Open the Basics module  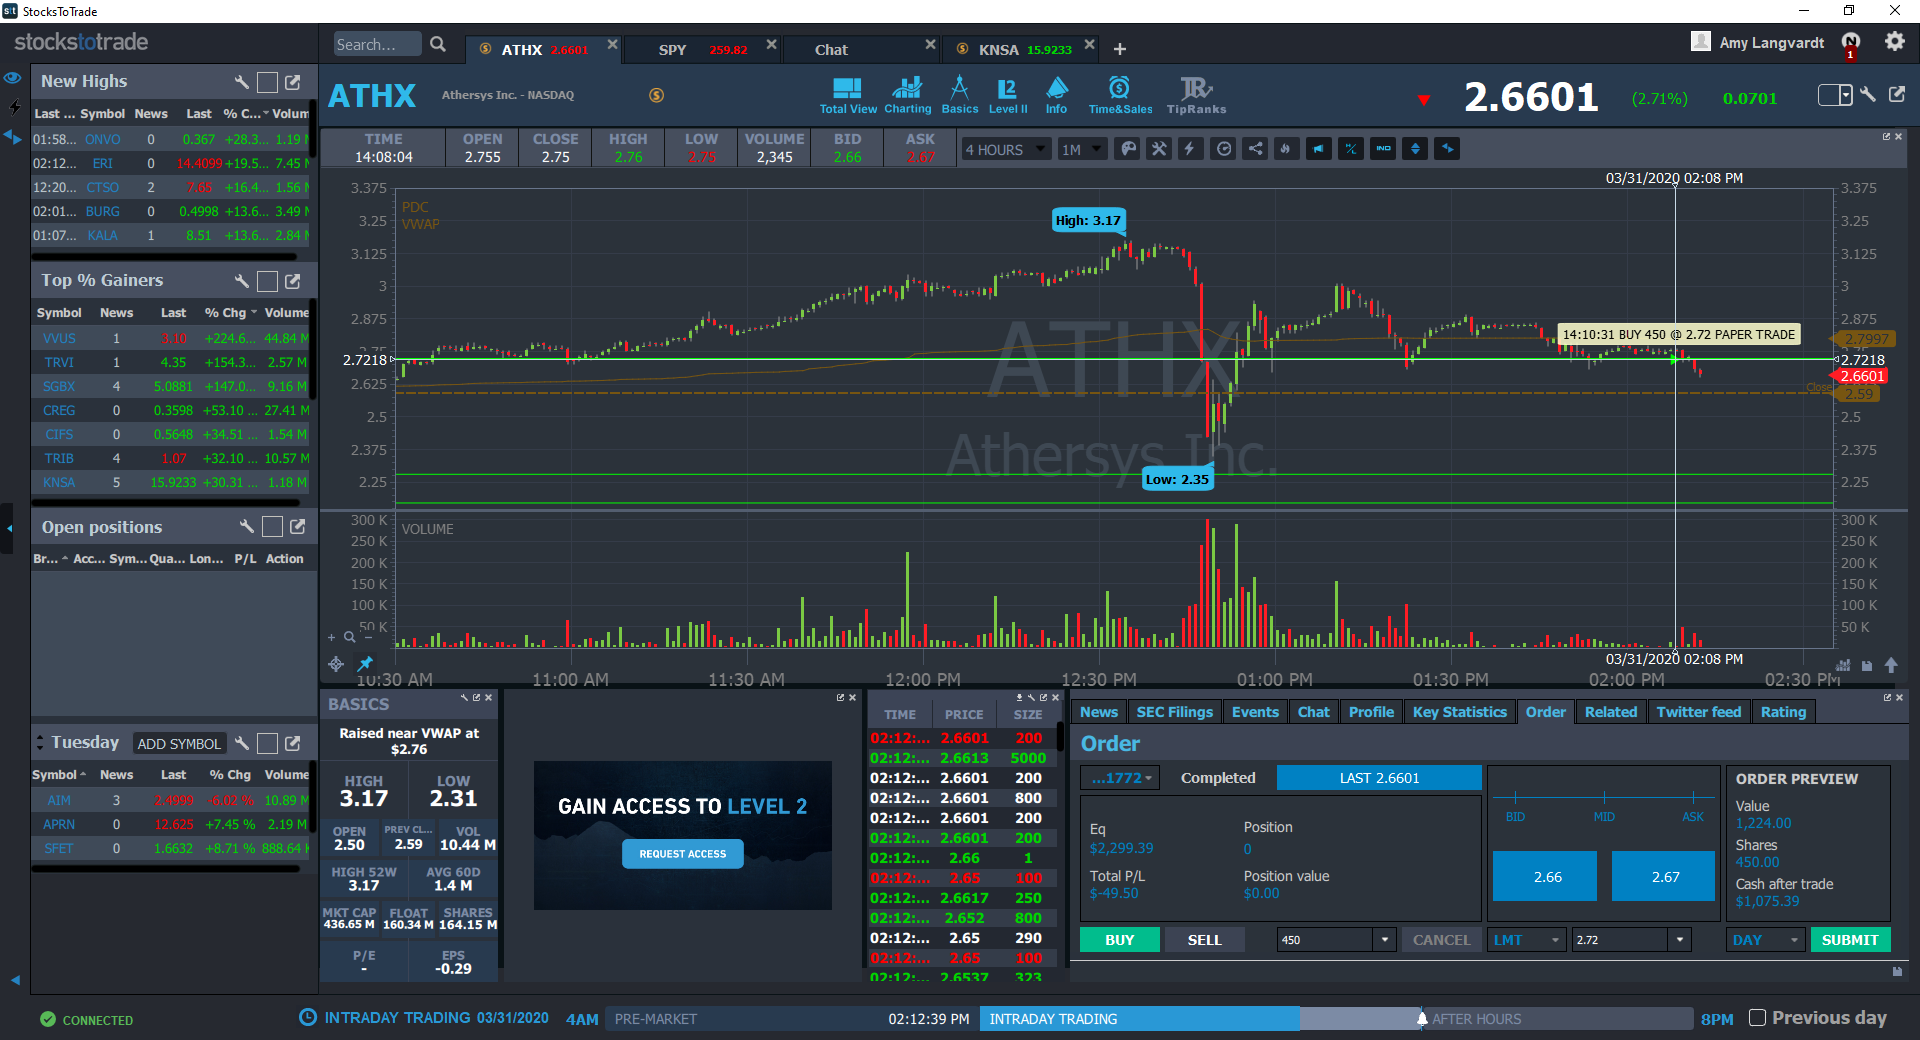click(x=959, y=95)
